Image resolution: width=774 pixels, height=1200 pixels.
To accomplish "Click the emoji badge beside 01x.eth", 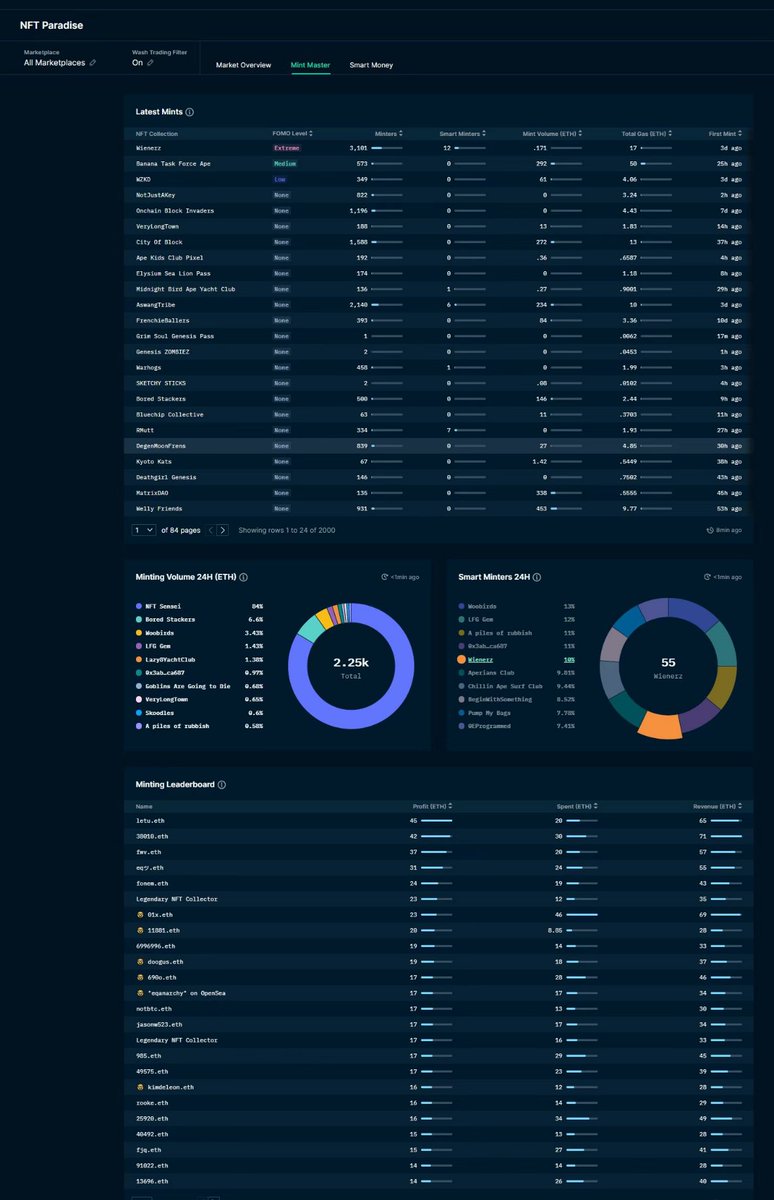I will 140,914.
